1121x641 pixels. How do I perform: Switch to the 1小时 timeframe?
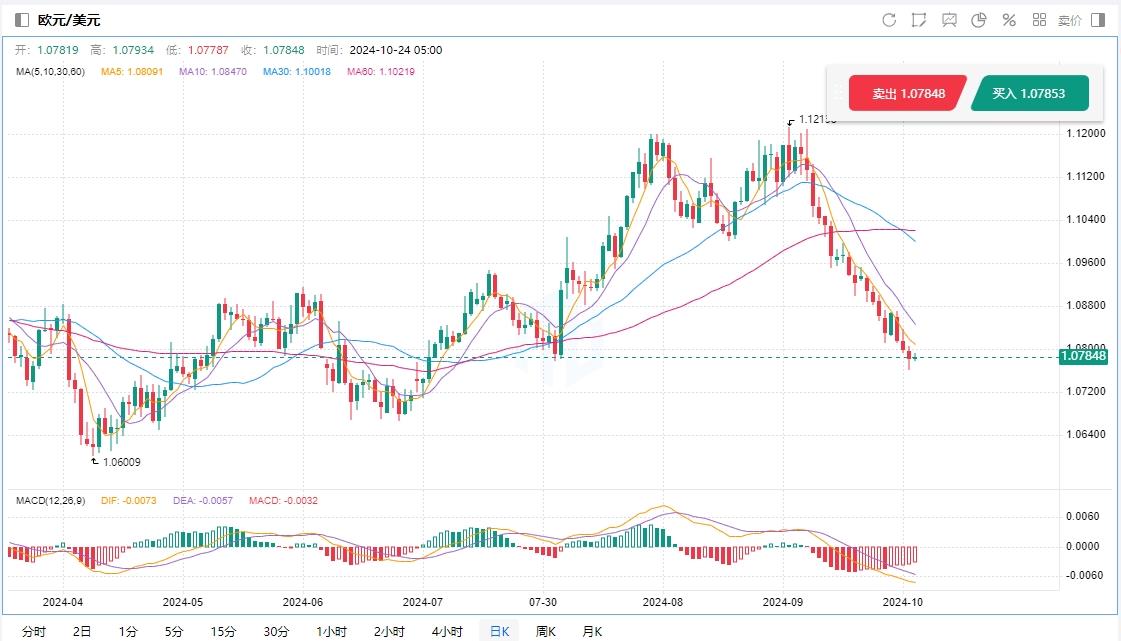(331, 631)
